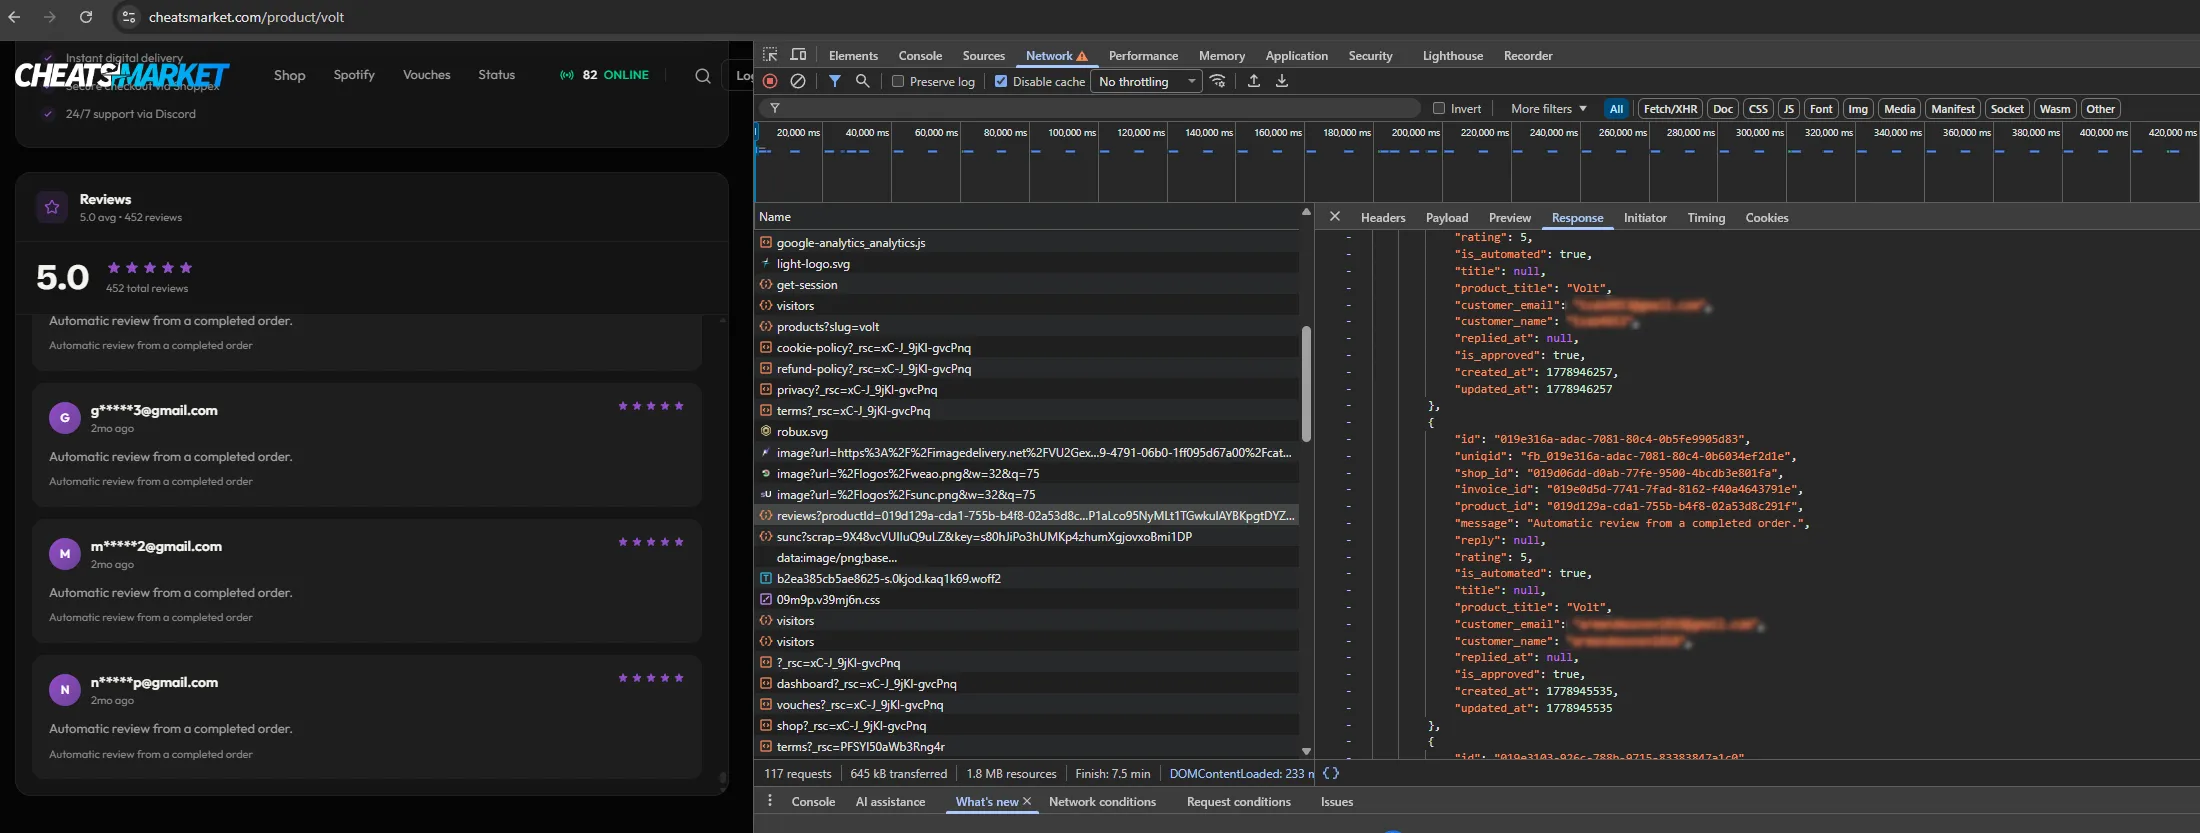The width and height of the screenshot is (2200, 833).
Task: Reload the cheatsmarket page
Action: pos(86,17)
